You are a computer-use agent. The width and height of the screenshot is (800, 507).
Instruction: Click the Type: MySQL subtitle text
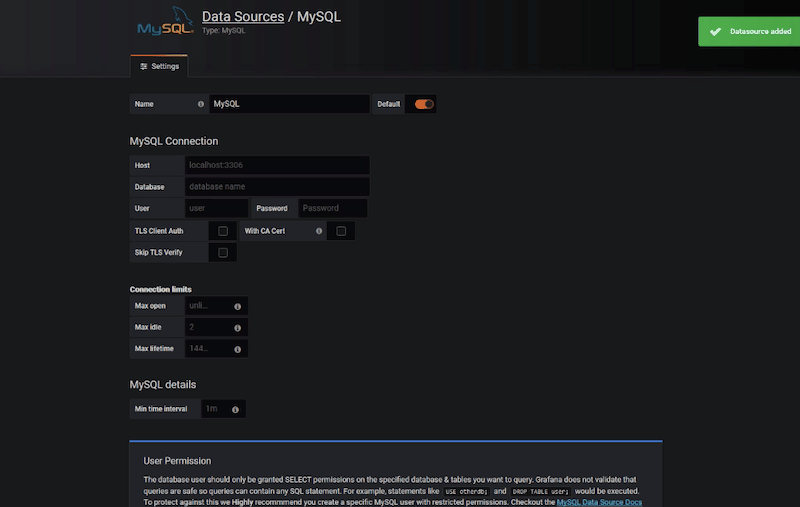223,31
